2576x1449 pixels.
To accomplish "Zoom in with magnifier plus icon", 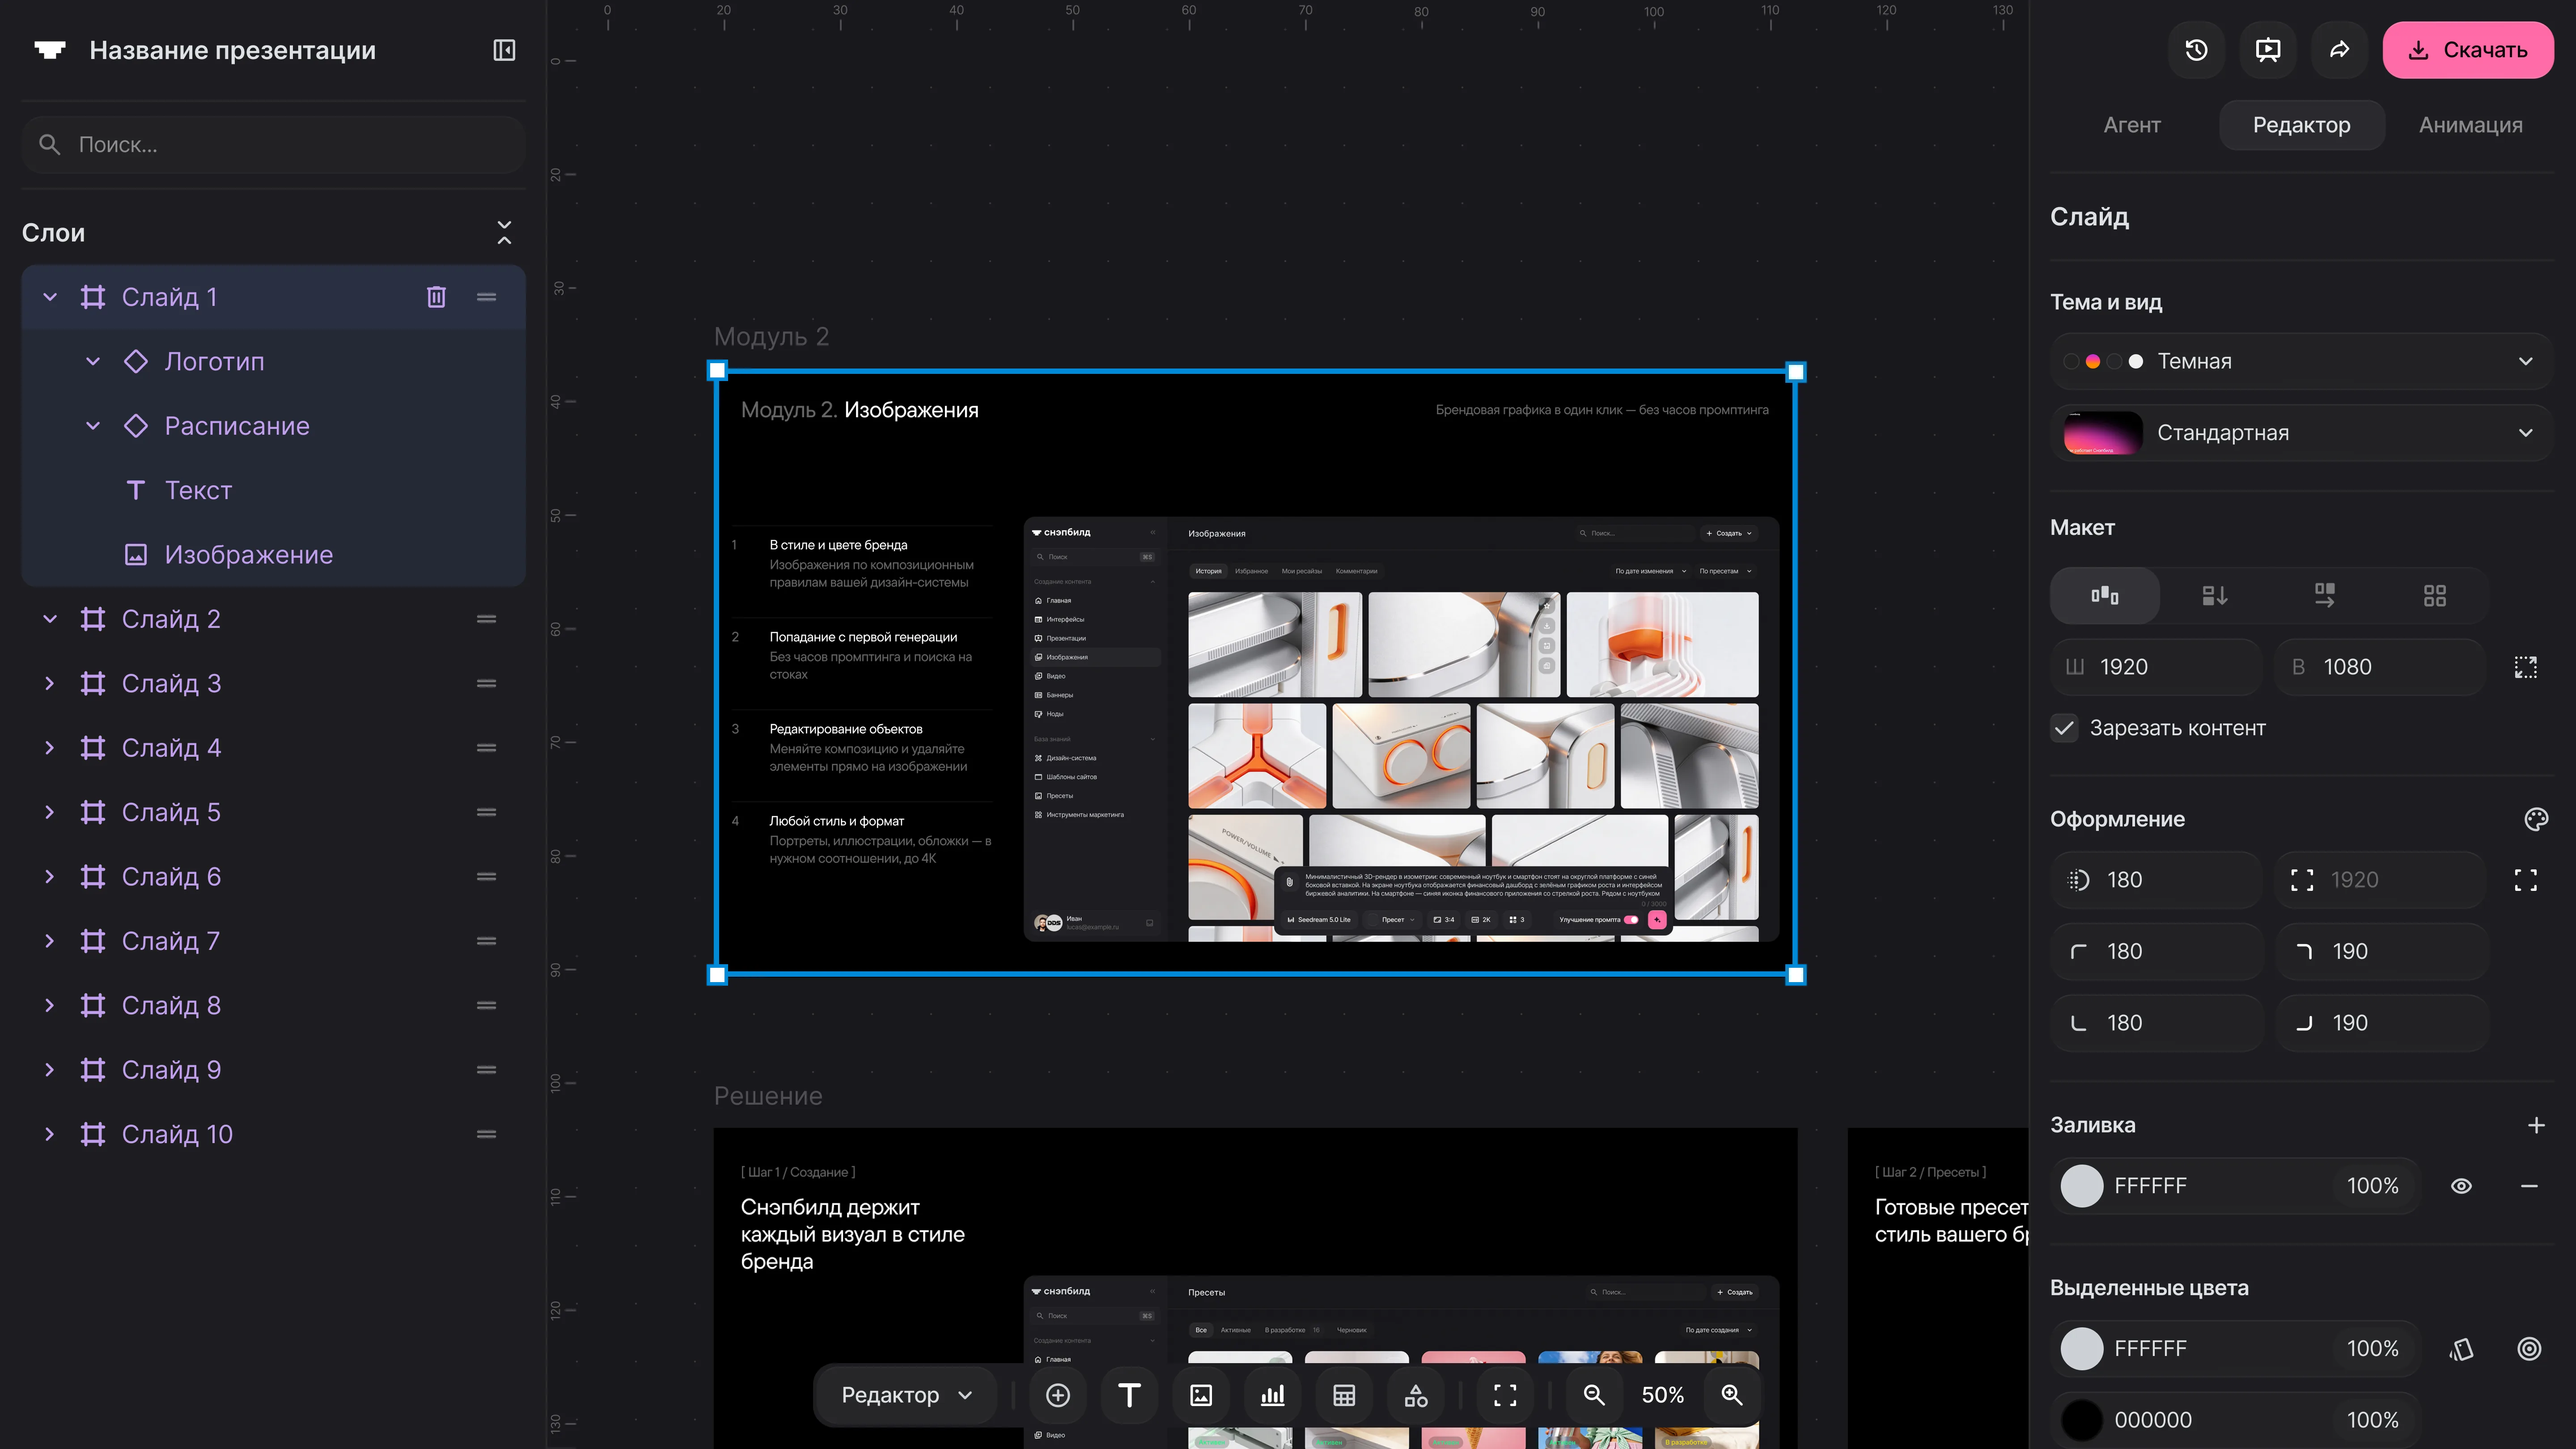I will [1732, 1395].
